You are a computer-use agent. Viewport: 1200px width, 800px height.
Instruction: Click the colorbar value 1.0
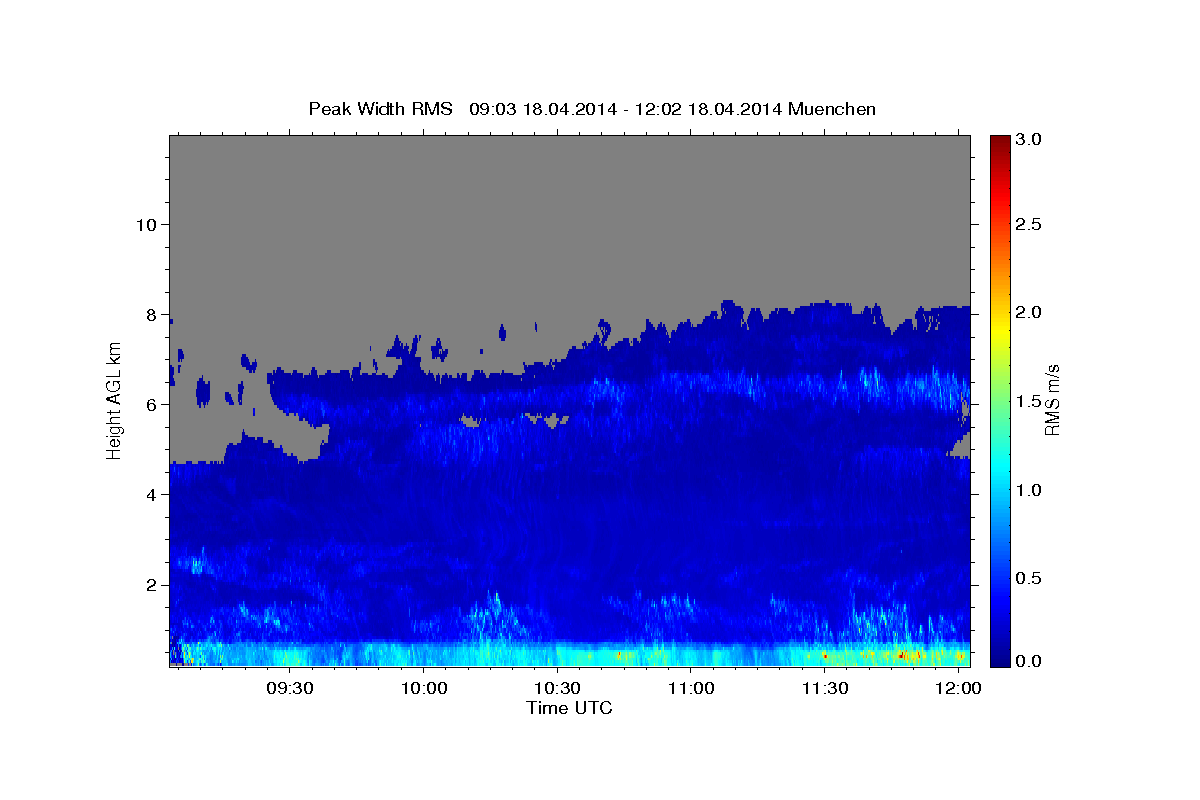tap(1029, 490)
